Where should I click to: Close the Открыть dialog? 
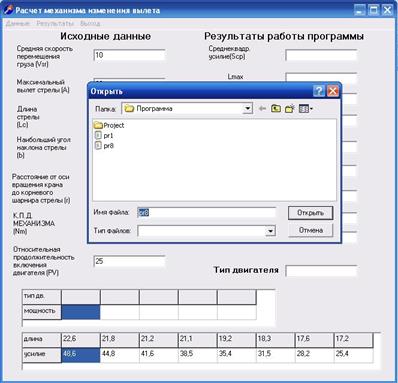point(332,91)
